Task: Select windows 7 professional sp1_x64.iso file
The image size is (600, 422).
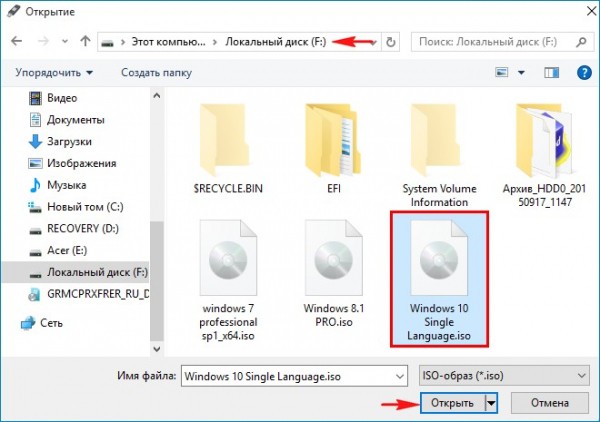Action: point(228,280)
